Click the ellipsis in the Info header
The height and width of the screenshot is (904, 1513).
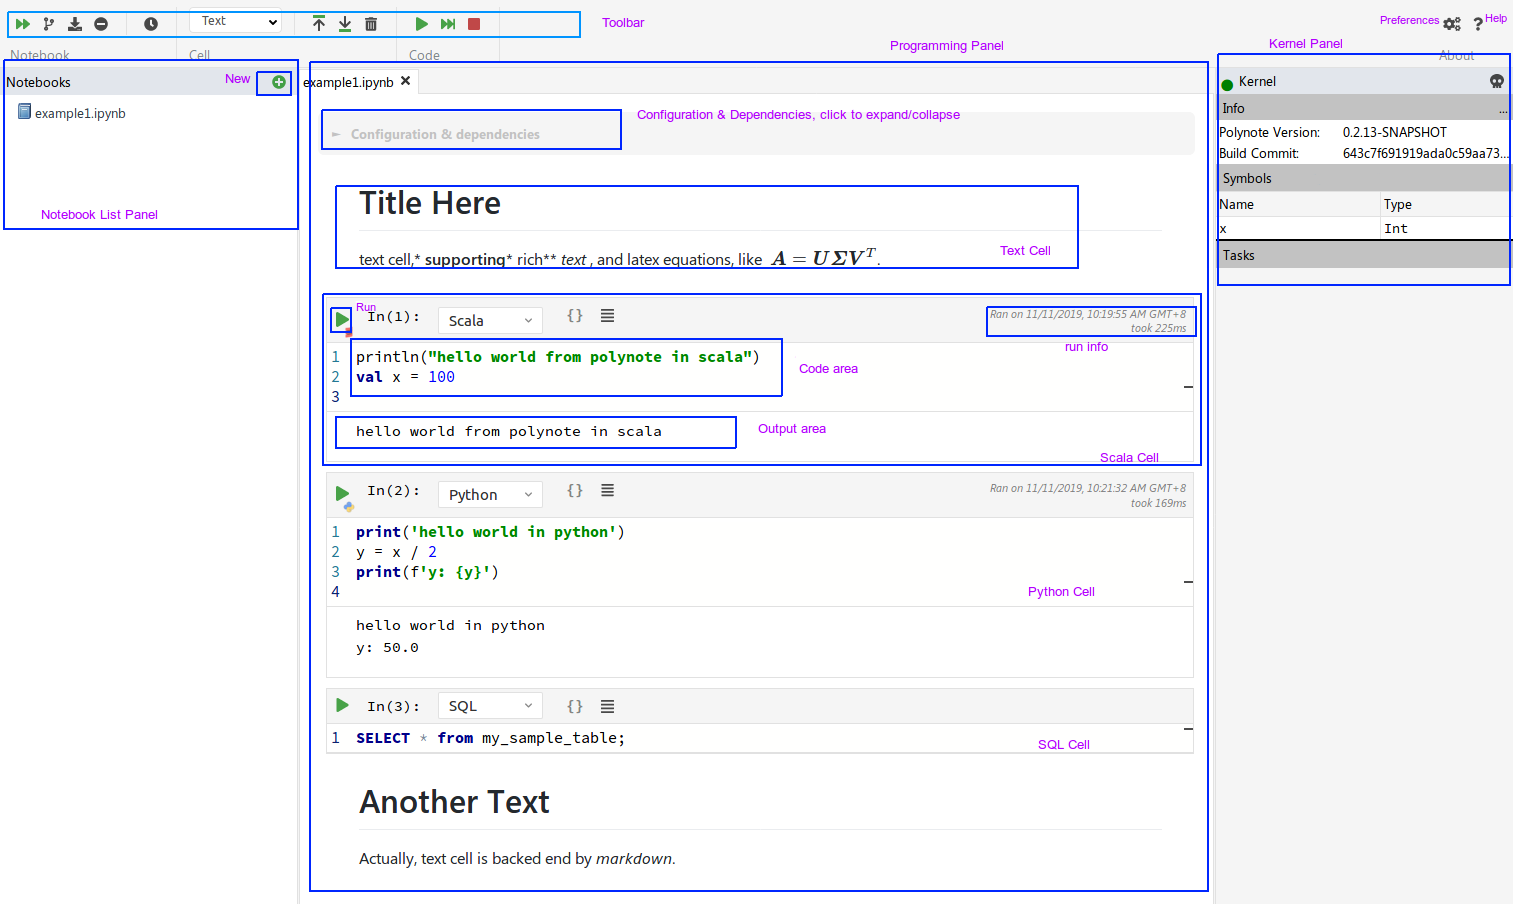[x=1503, y=109]
